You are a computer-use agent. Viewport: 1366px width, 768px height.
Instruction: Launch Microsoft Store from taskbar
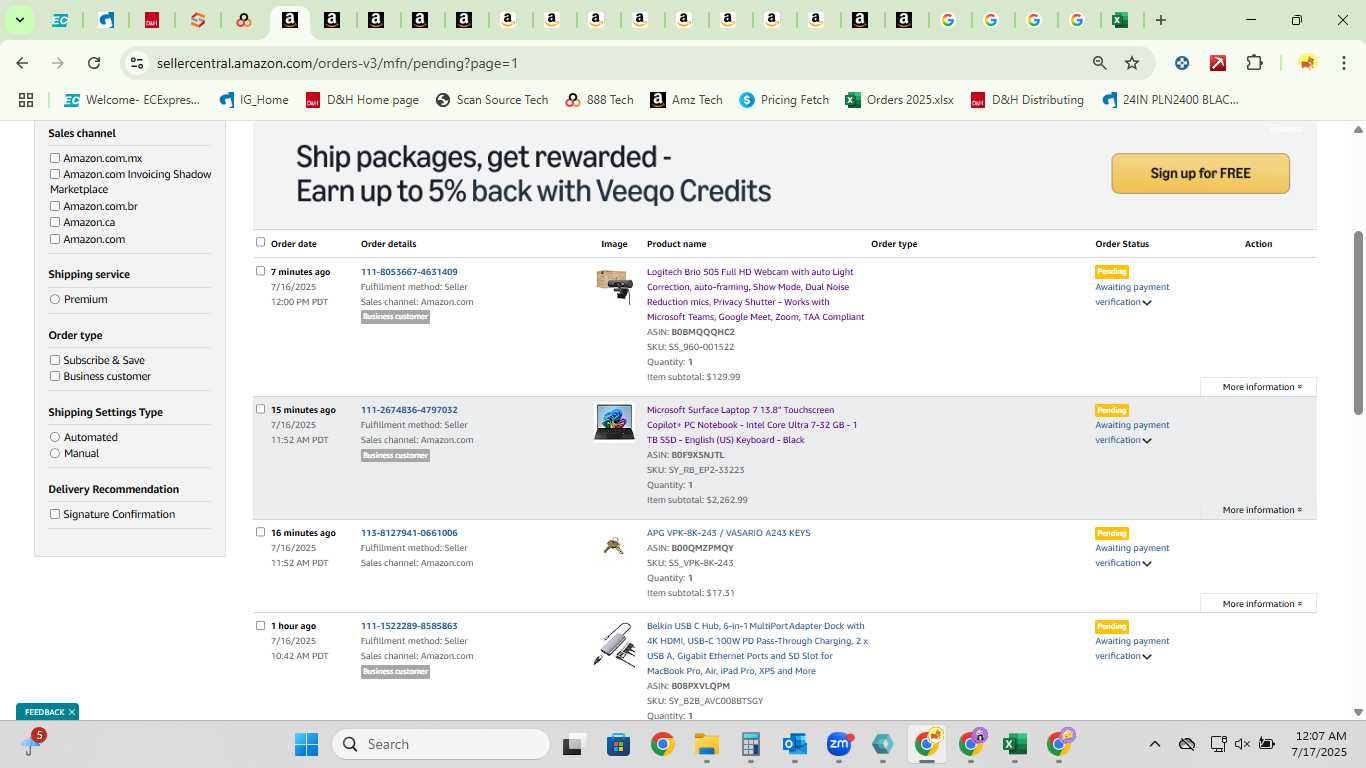tap(618, 744)
